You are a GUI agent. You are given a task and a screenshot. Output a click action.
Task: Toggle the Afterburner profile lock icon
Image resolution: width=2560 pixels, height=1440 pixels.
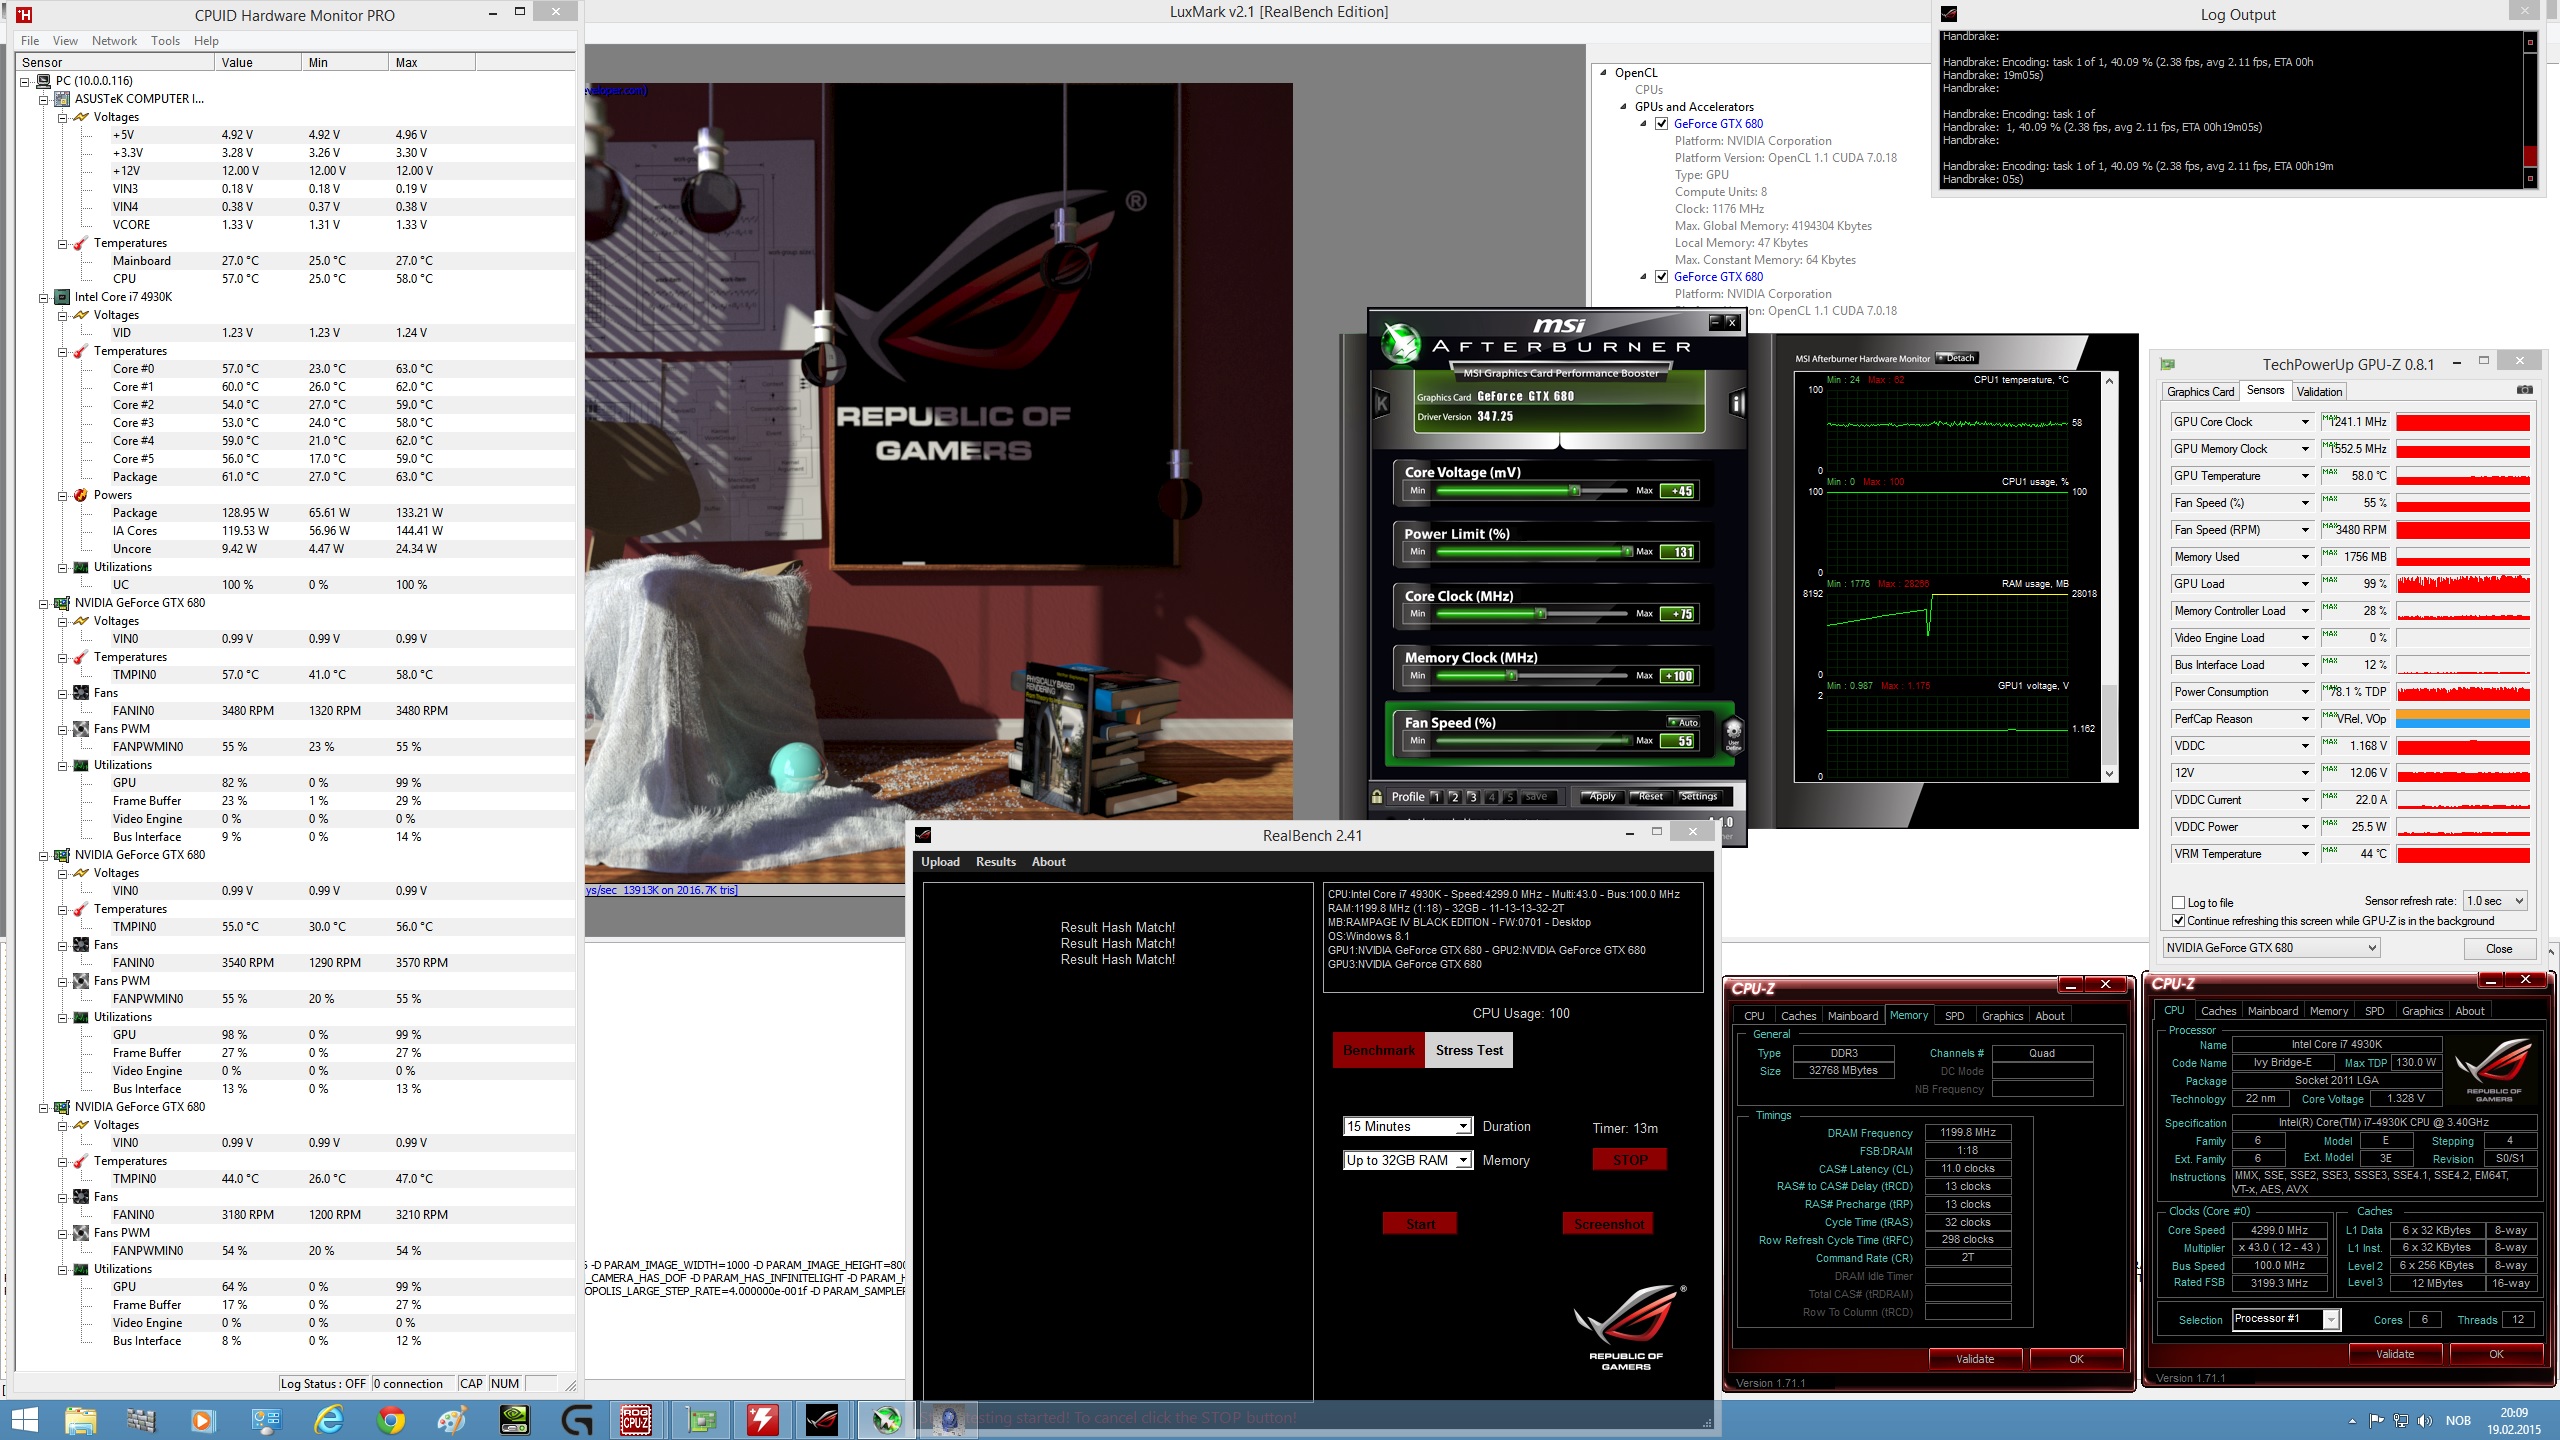pyautogui.click(x=1377, y=797)
